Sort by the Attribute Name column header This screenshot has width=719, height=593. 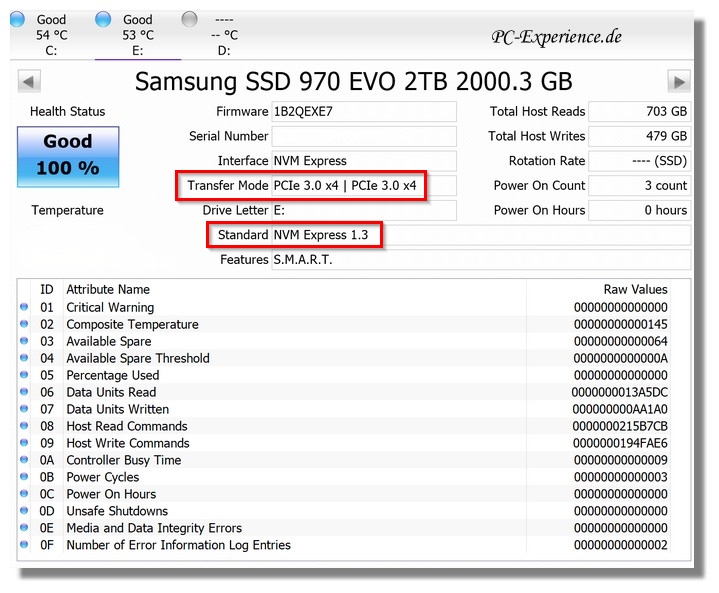coord(108,289)
